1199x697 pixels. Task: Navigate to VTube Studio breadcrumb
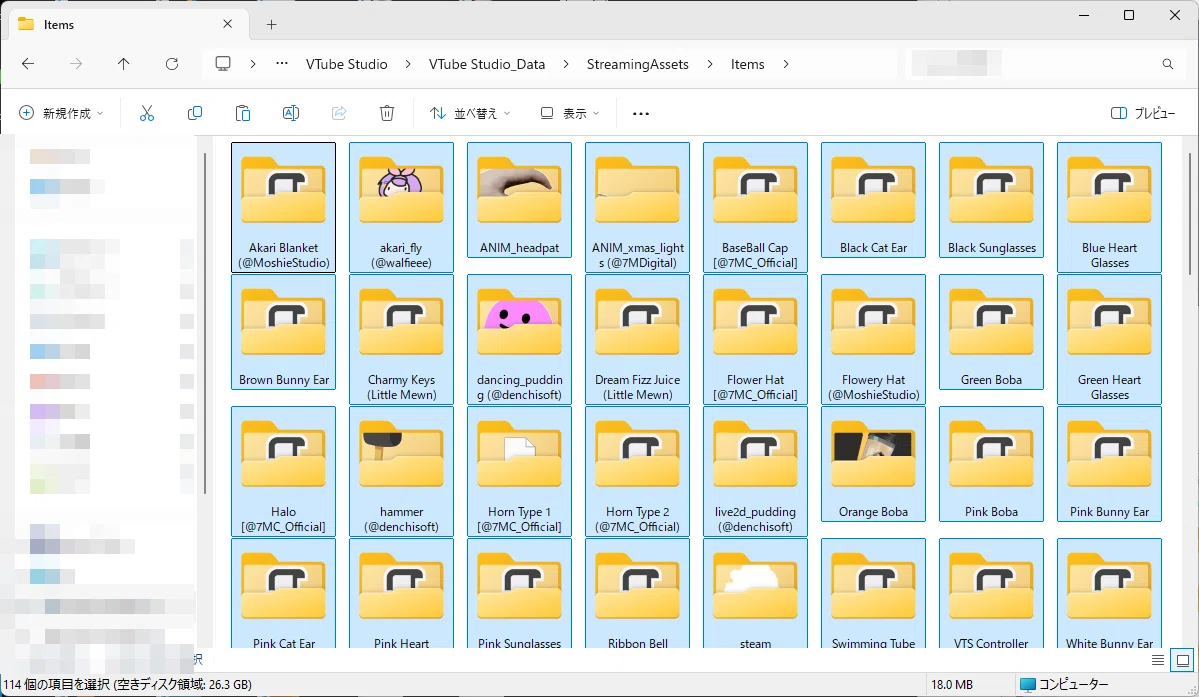pos(346,64)
